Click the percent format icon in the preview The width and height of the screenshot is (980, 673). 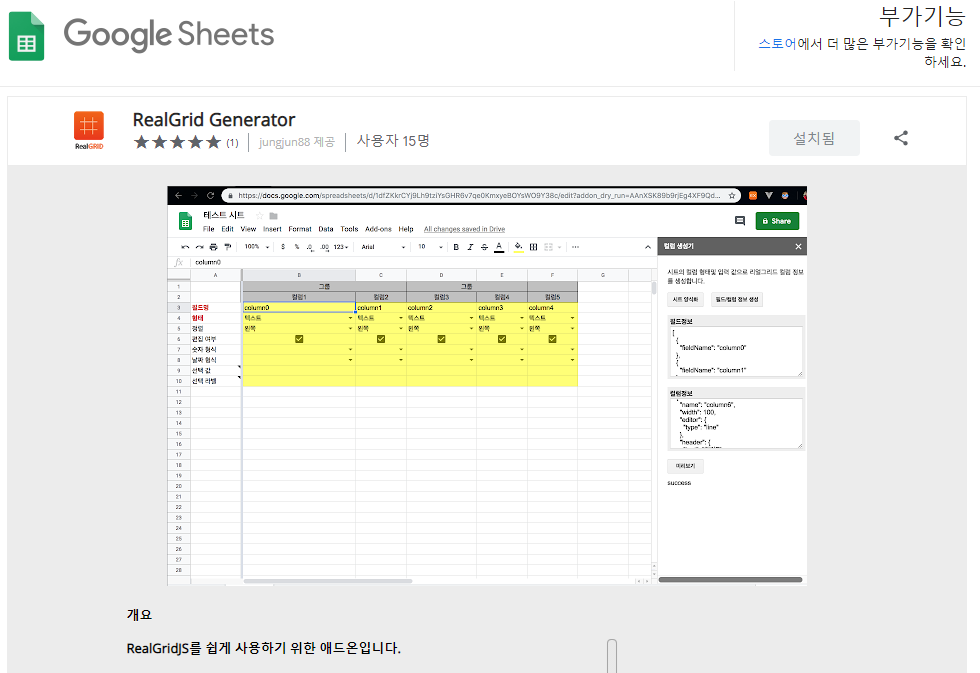click(x=297, y=247)
